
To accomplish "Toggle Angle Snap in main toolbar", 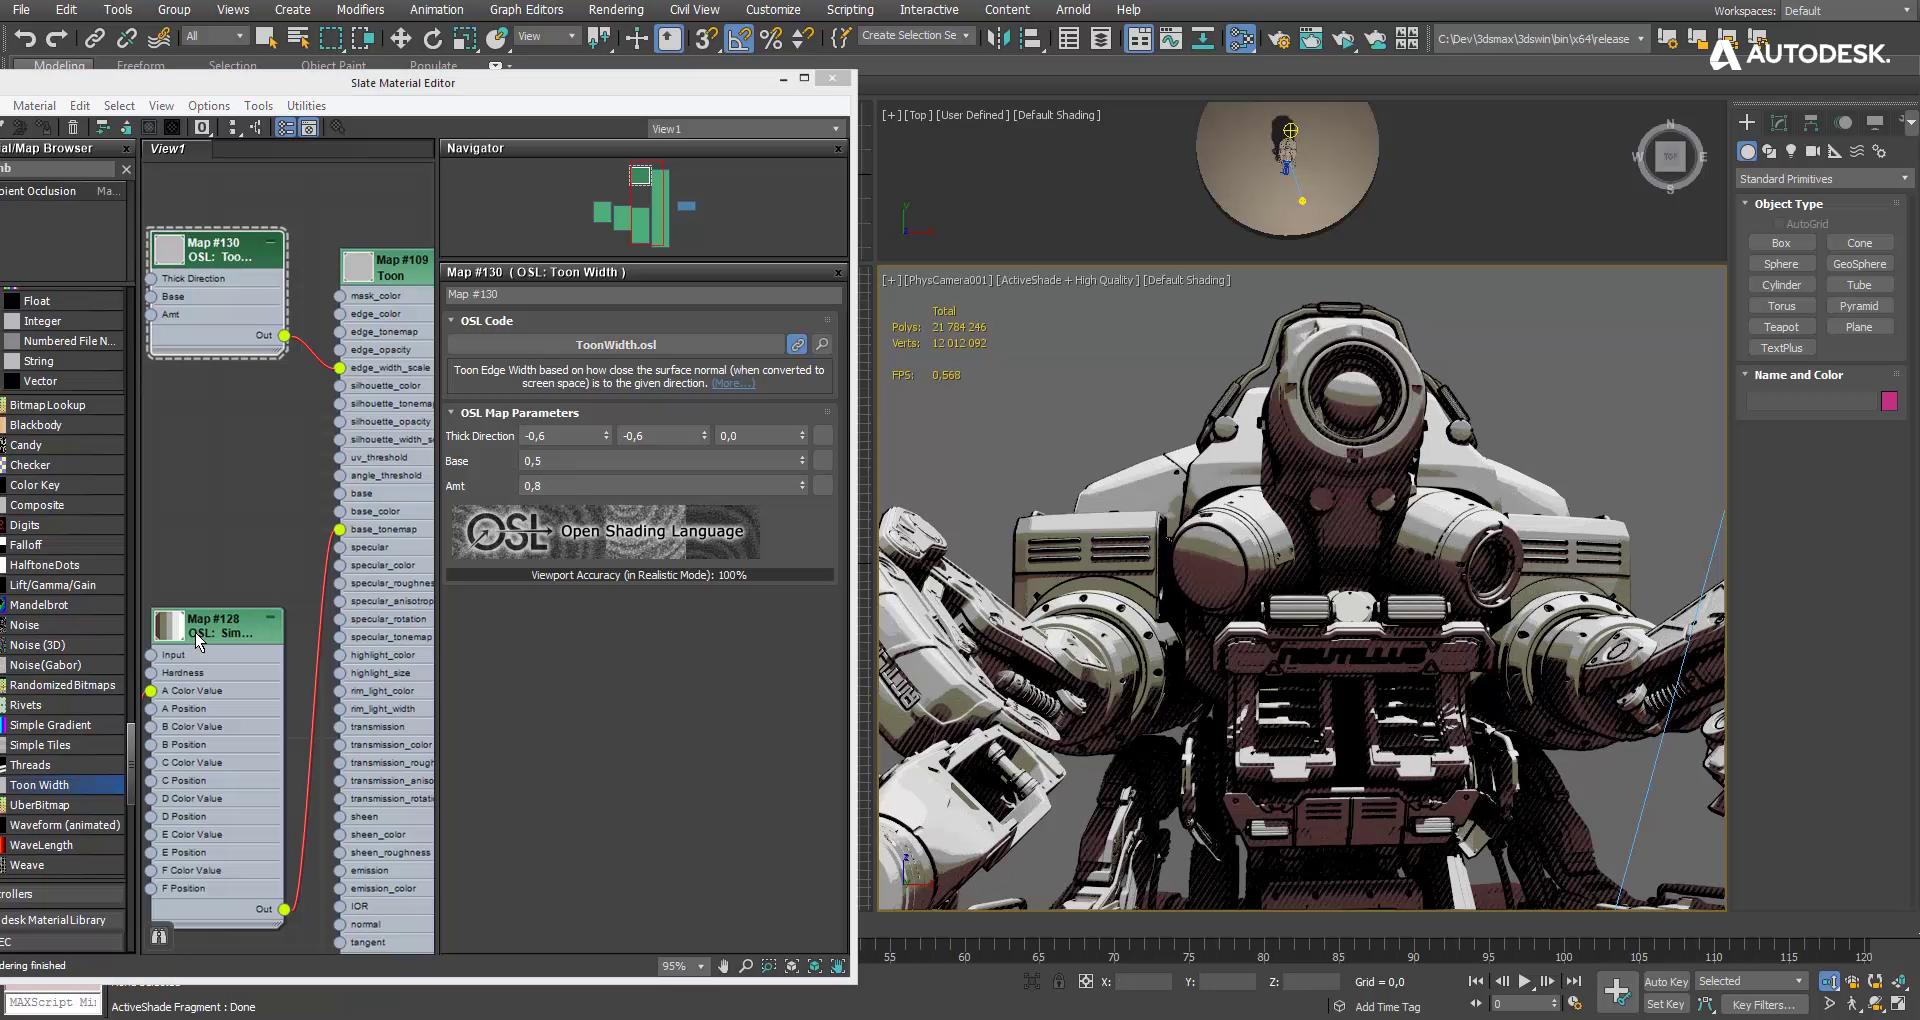I will coord(739,39).
